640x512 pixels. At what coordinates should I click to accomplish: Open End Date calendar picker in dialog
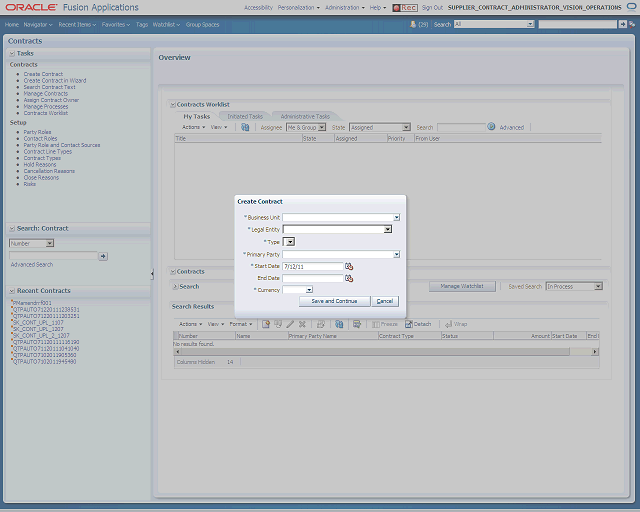point(349,278)
